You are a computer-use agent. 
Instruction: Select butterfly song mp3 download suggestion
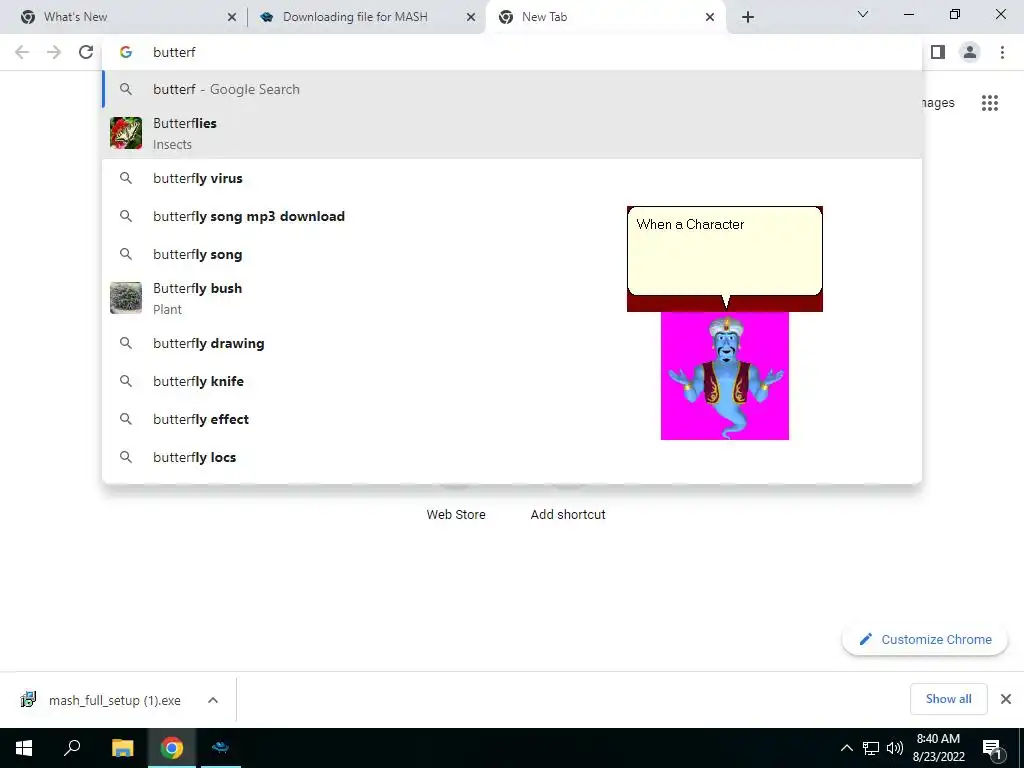tap(513, 216)
